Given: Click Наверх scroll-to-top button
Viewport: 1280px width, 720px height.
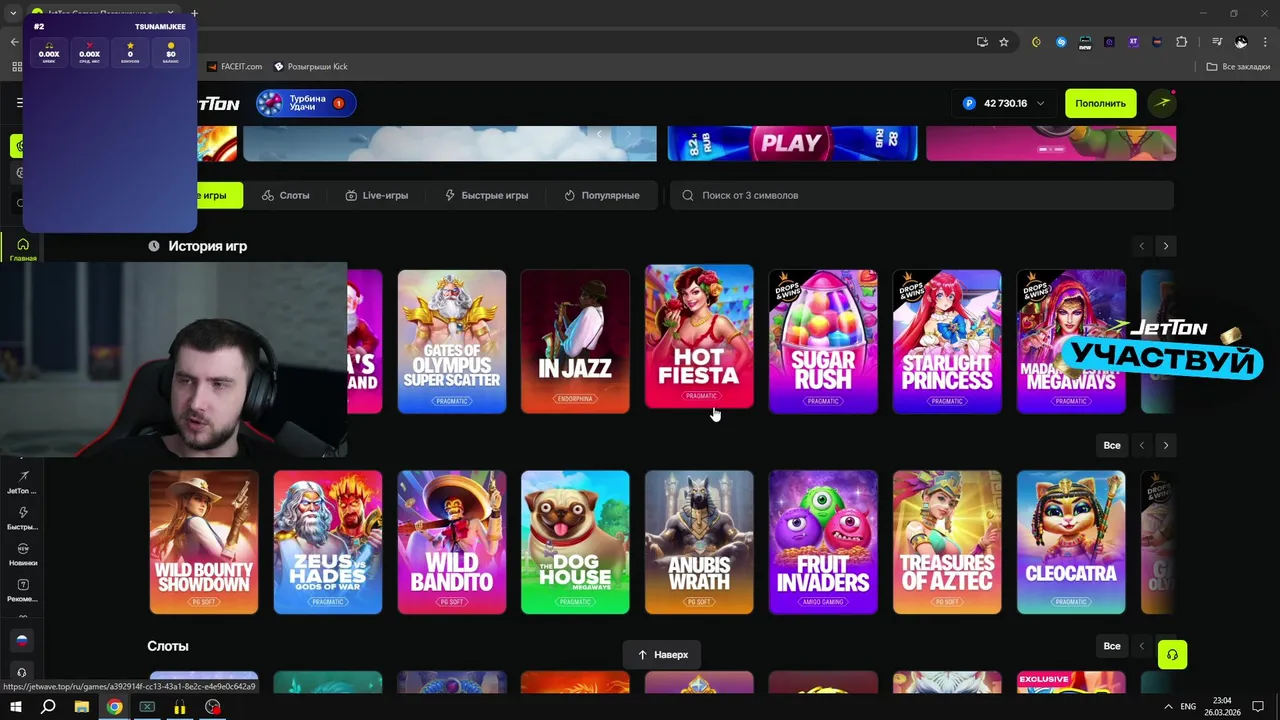Looking at the screenshot, I should pyautogui.click(x=662, y=655).
